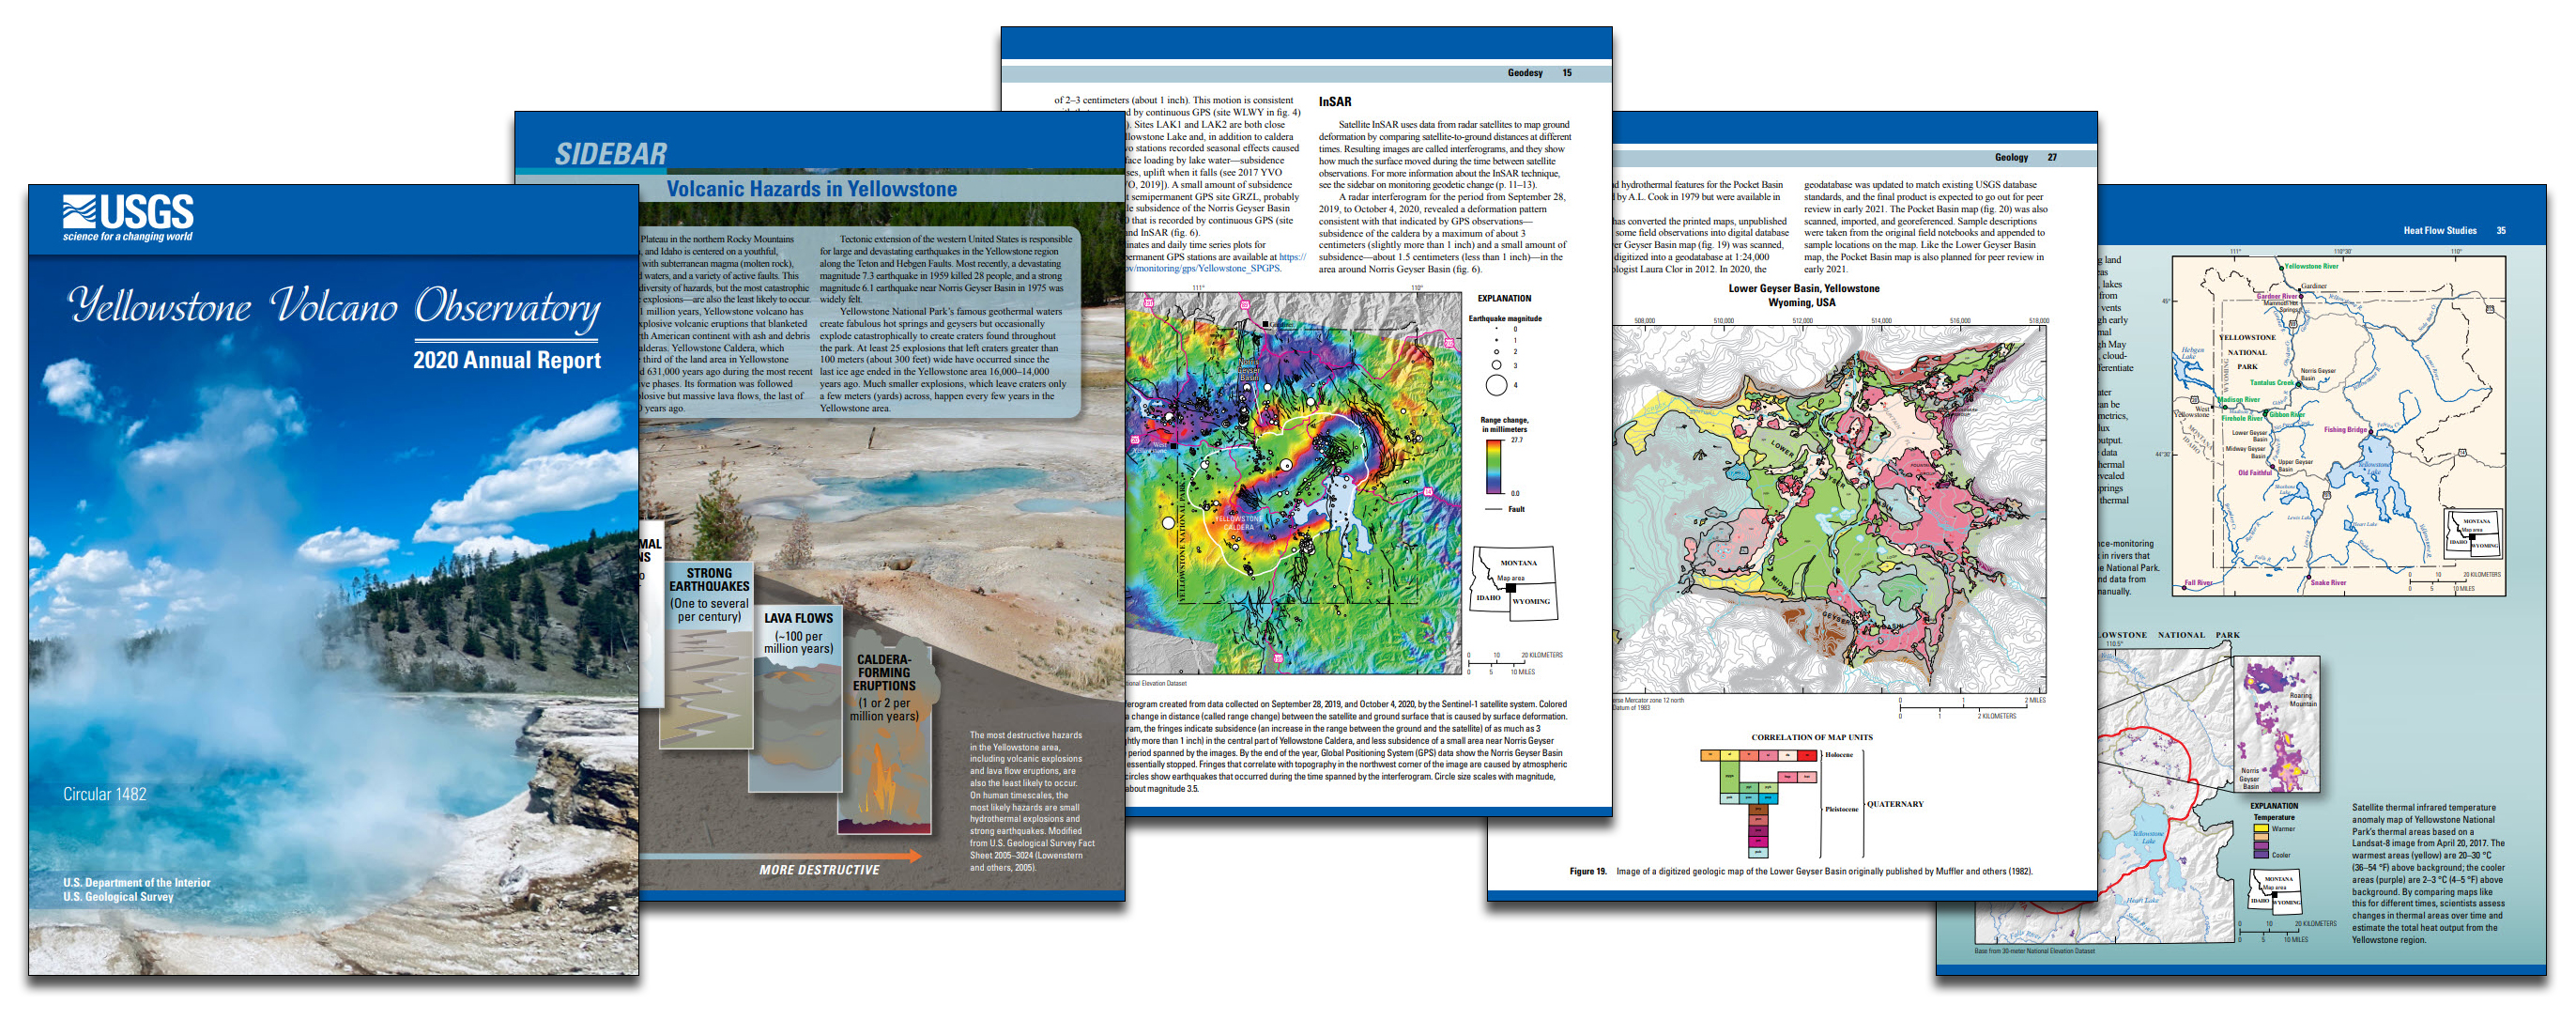Click the Volcanic Hazards in Yellowstone heading

tap(811, 189)
